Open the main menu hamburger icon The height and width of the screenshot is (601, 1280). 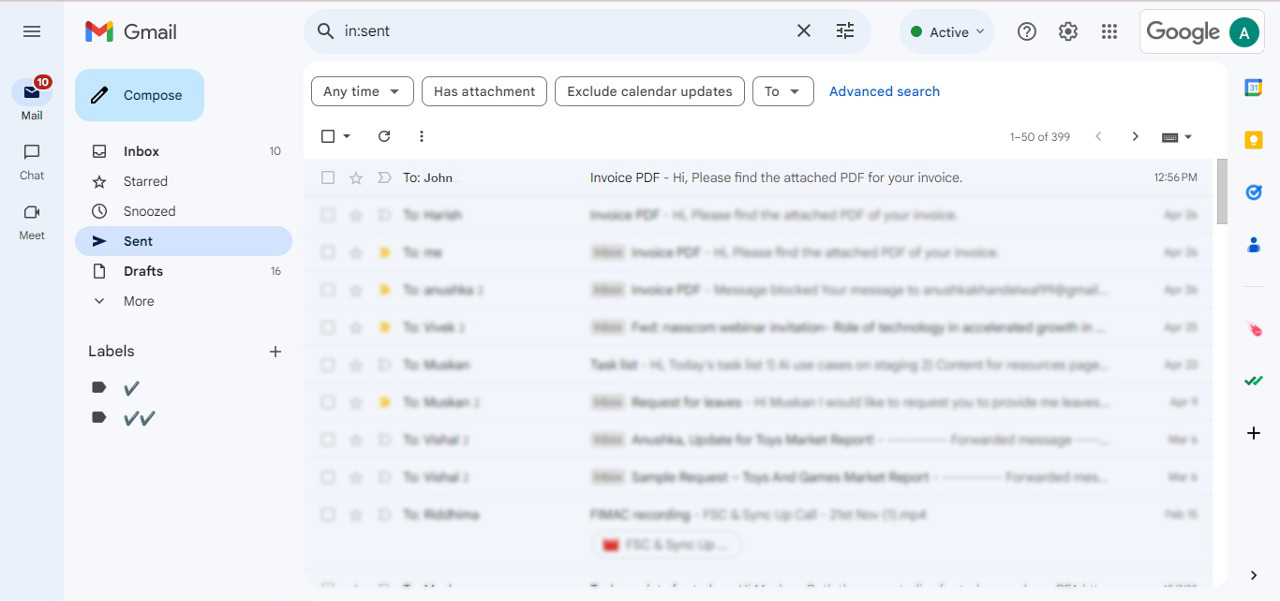(32, 32)
